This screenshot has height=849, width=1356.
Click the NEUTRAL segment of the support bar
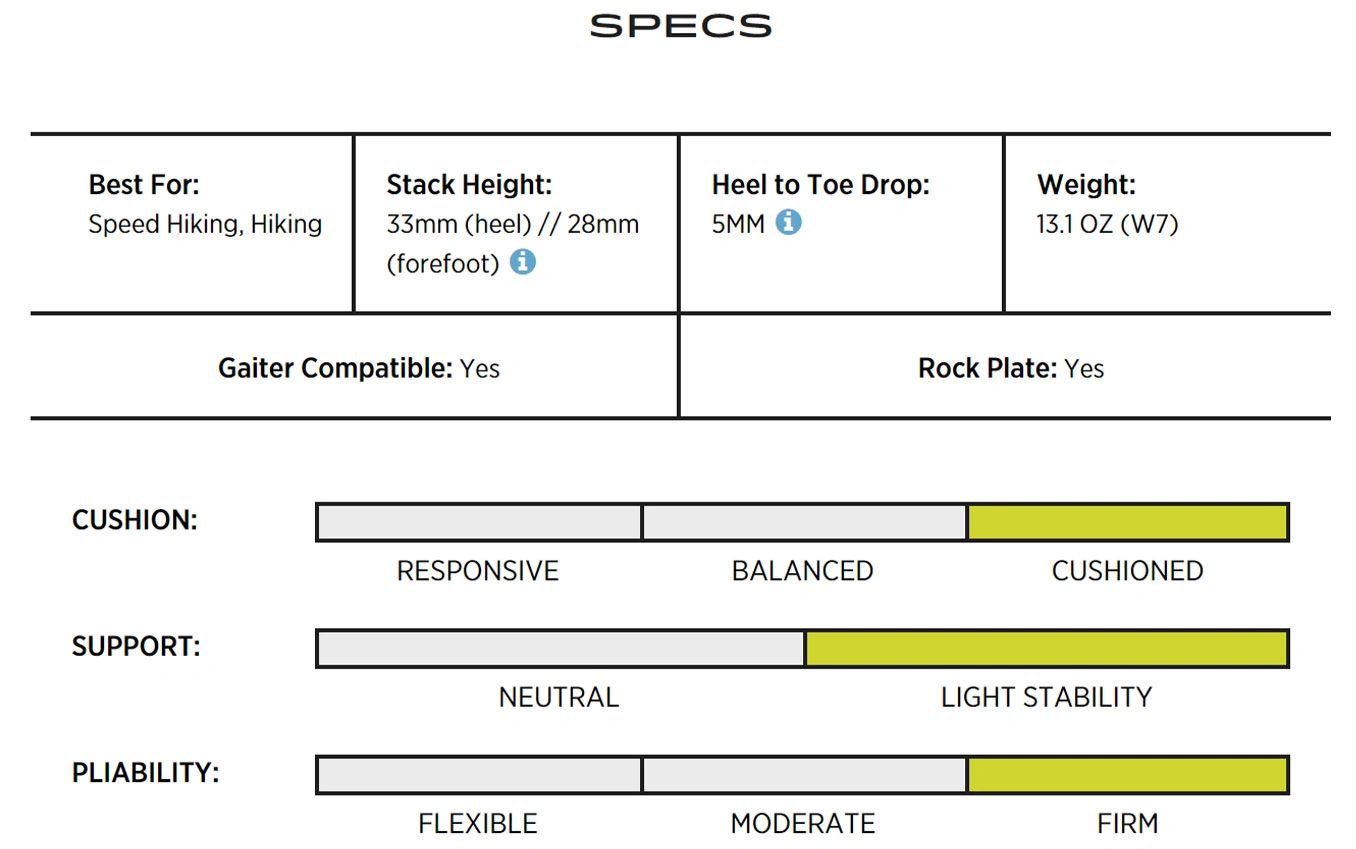pos(560,649)
